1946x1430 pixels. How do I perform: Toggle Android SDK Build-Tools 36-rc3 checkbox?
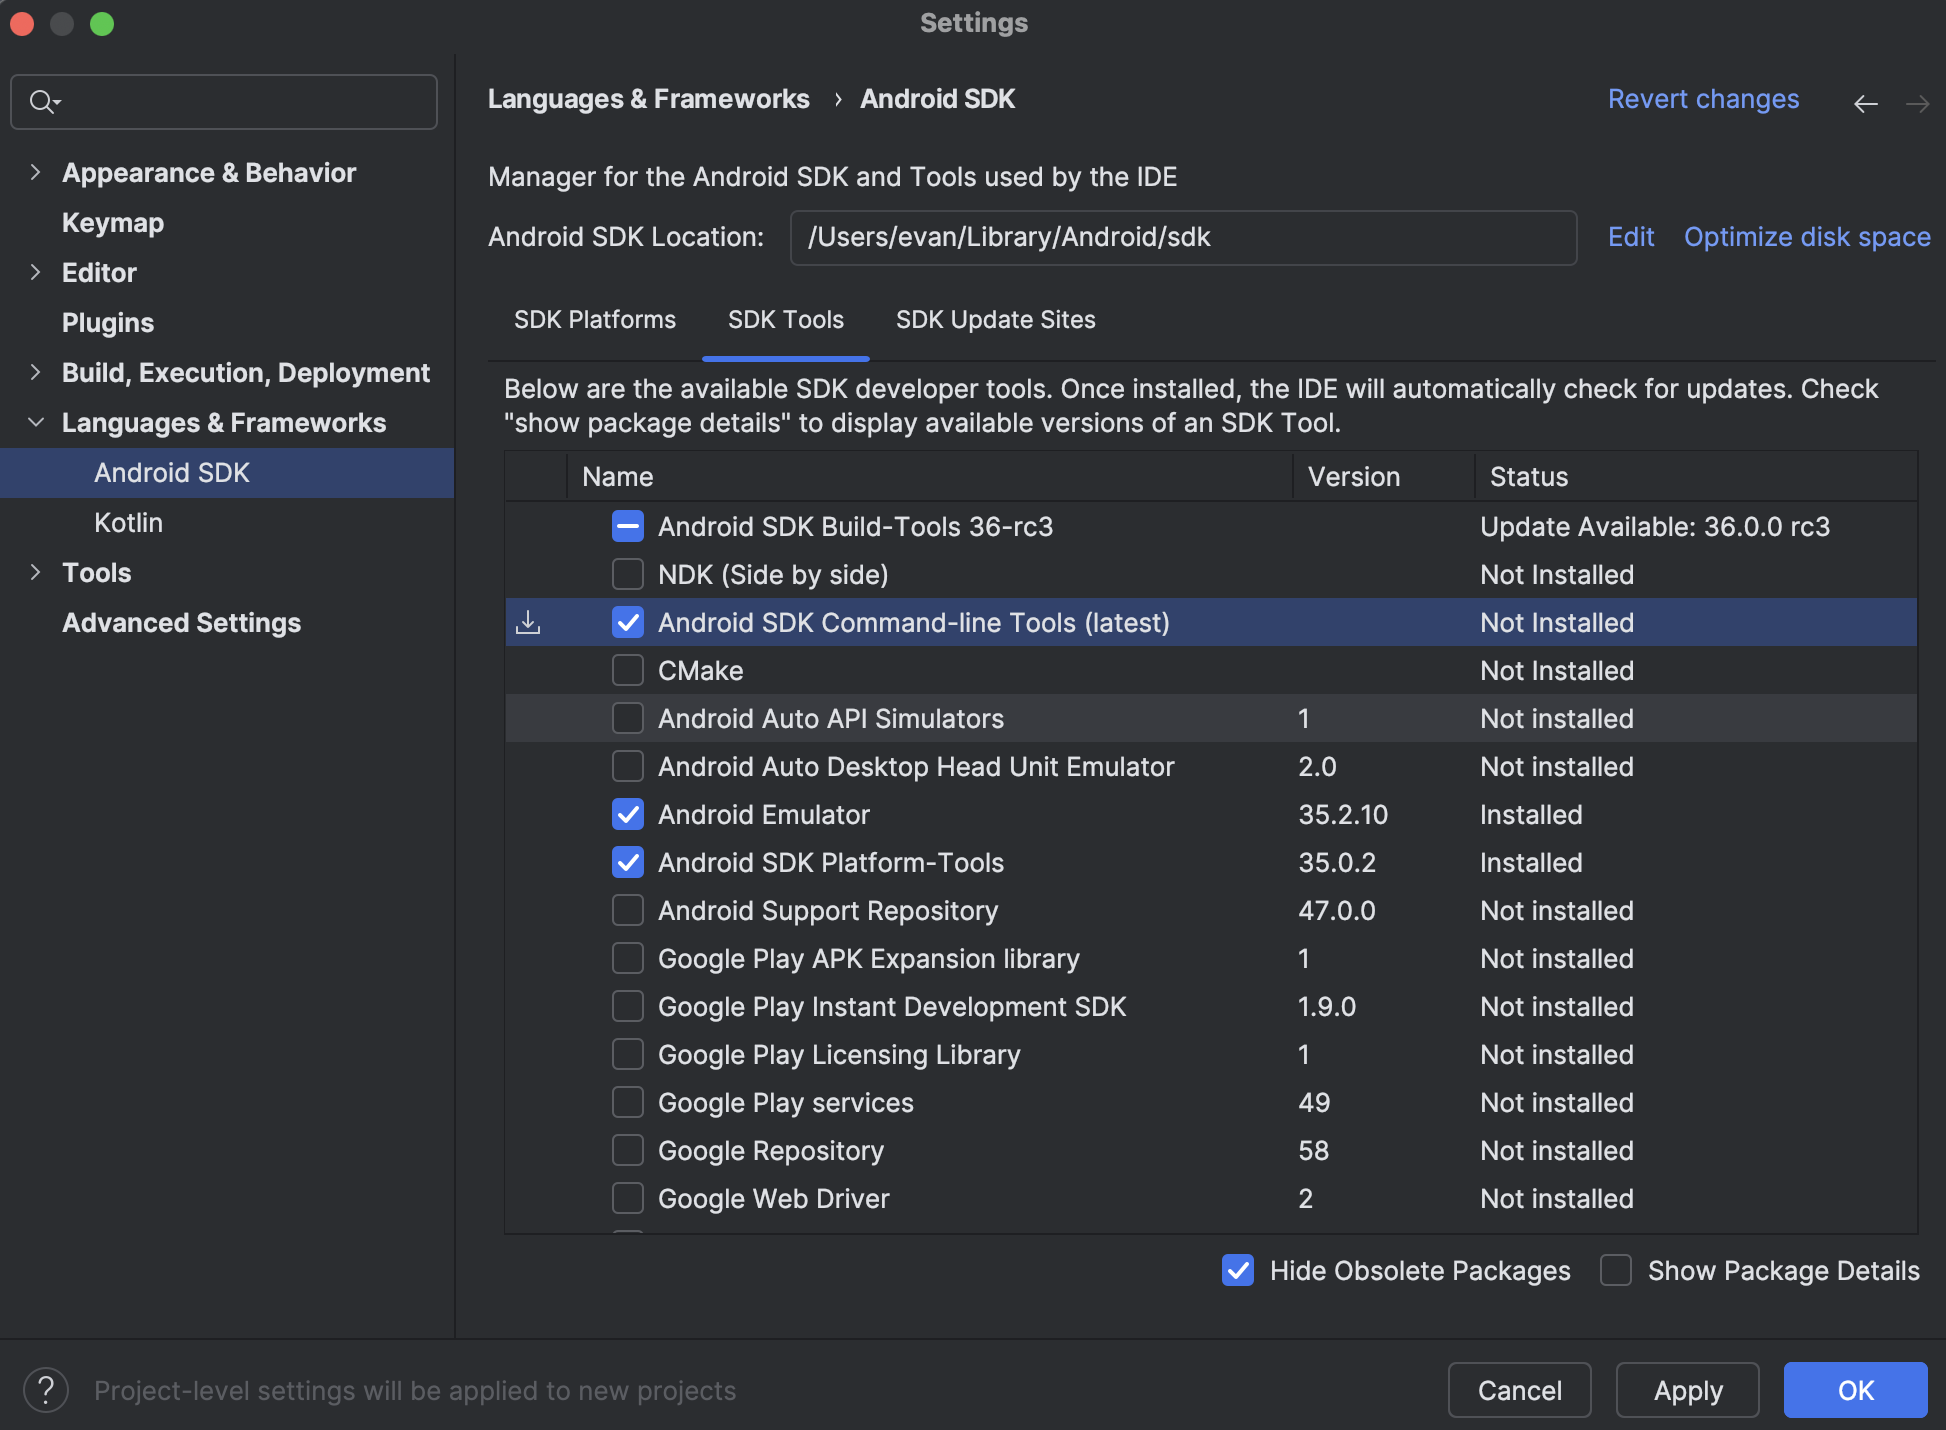pos(628,526)
